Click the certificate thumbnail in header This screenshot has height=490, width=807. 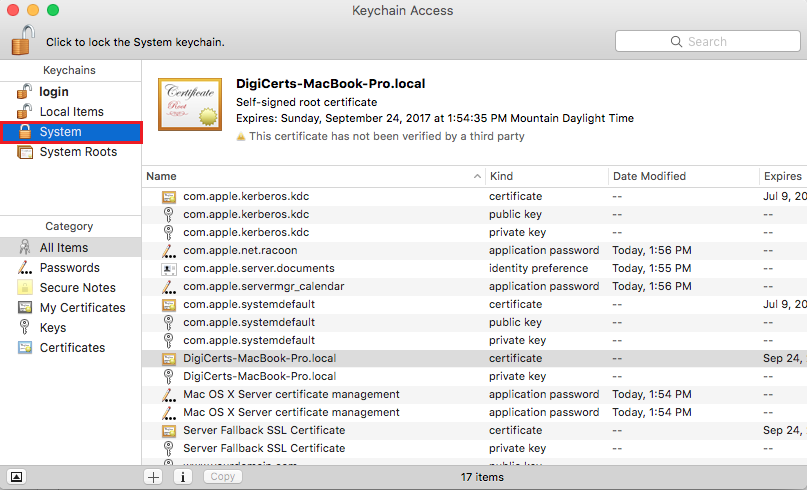(189, 105)
